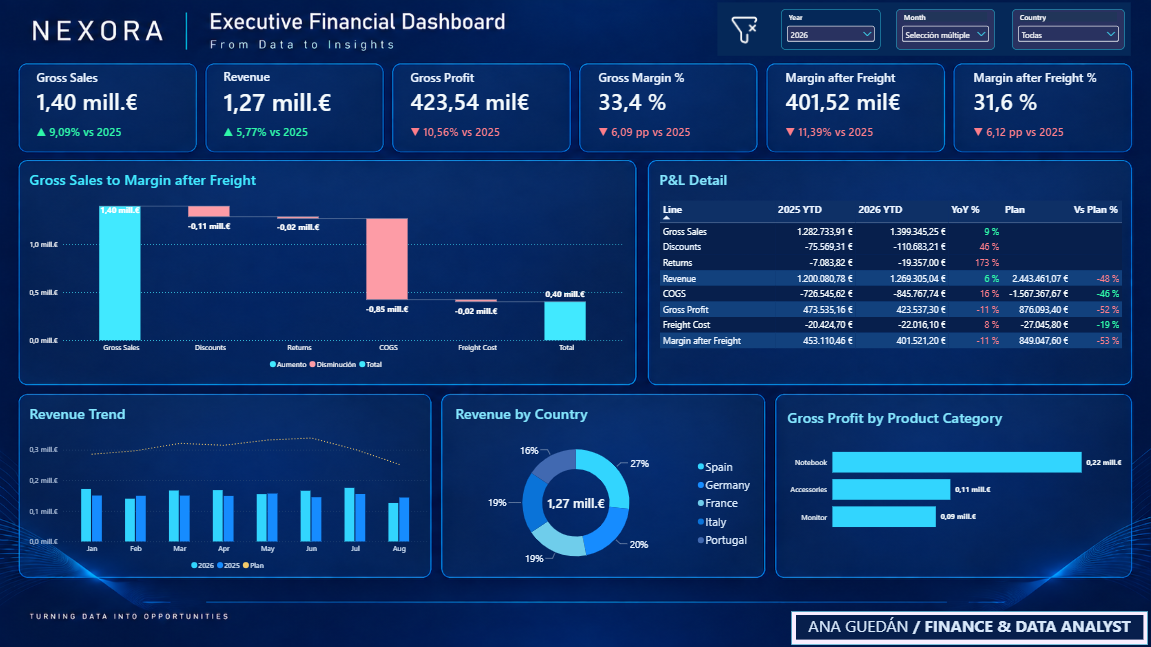Click the Portugal legend item
Screen dimensions: 1151x647
[722, 540]
